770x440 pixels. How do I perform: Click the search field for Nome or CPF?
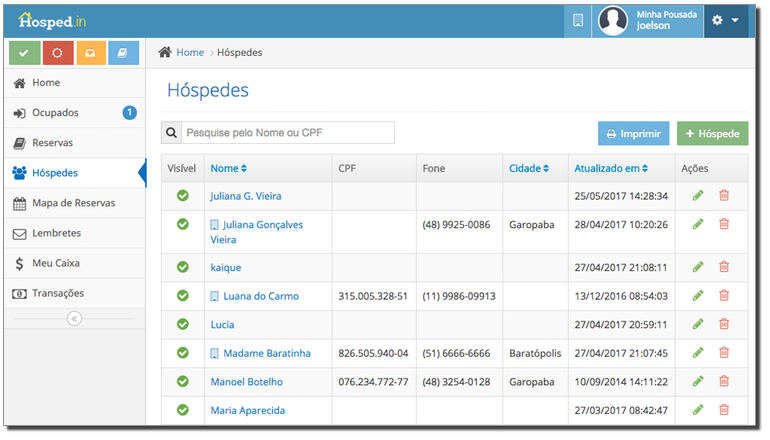288,133
